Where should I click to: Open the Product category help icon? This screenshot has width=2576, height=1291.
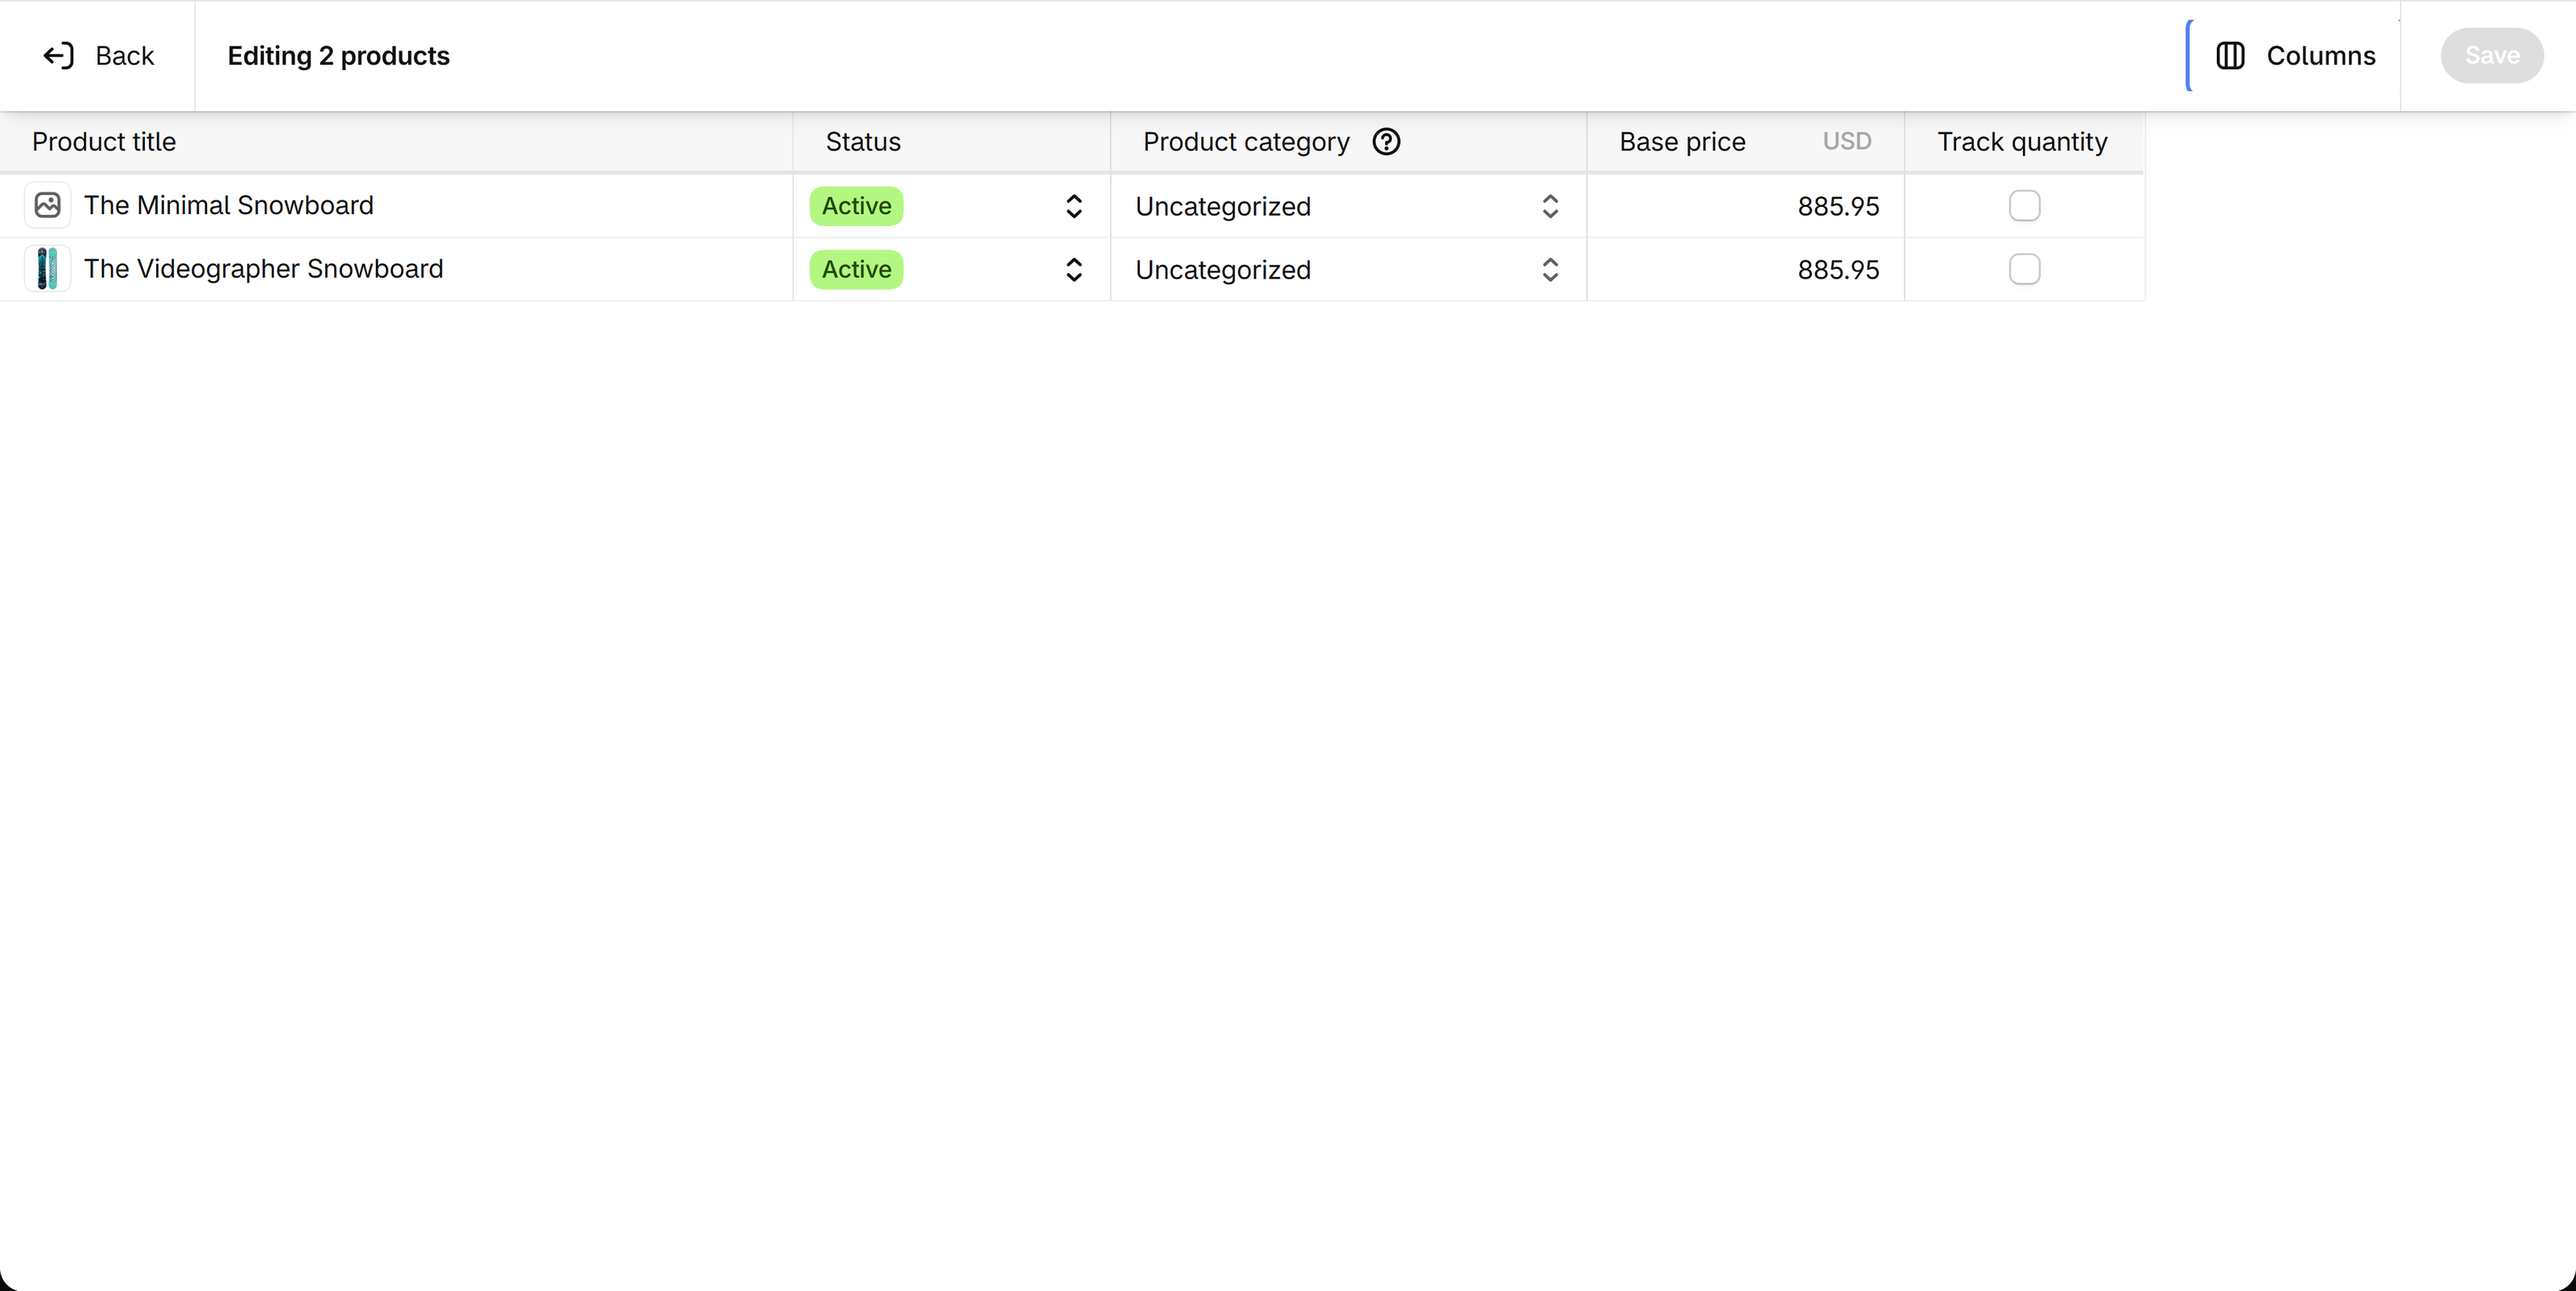tap(1386, 142)
